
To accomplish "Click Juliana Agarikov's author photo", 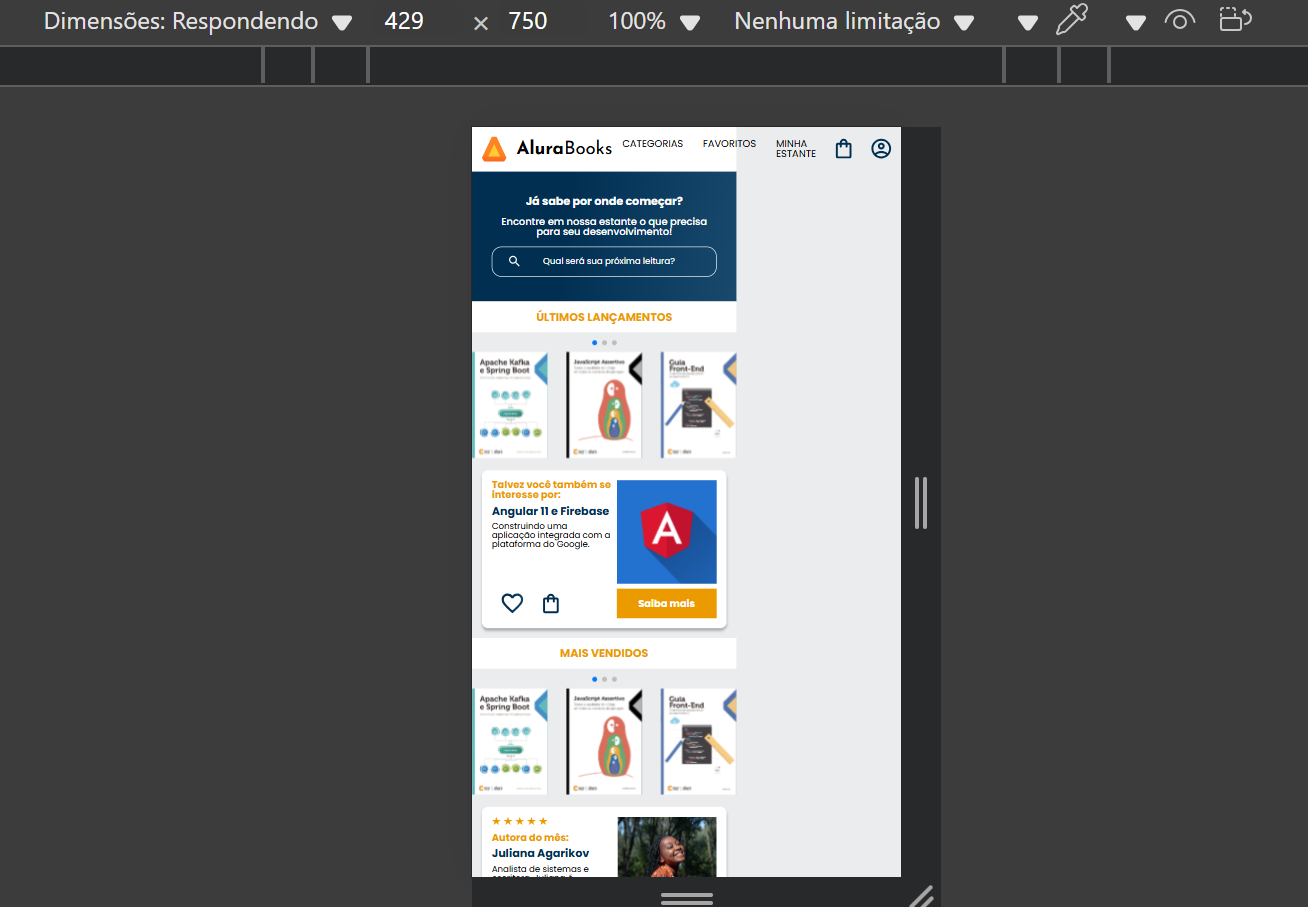I will 667,847.
